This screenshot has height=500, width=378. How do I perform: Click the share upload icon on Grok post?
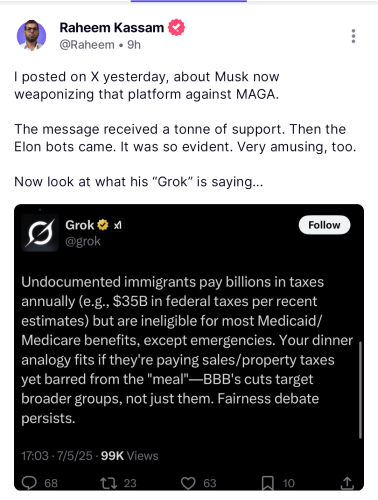pos(347,483)
